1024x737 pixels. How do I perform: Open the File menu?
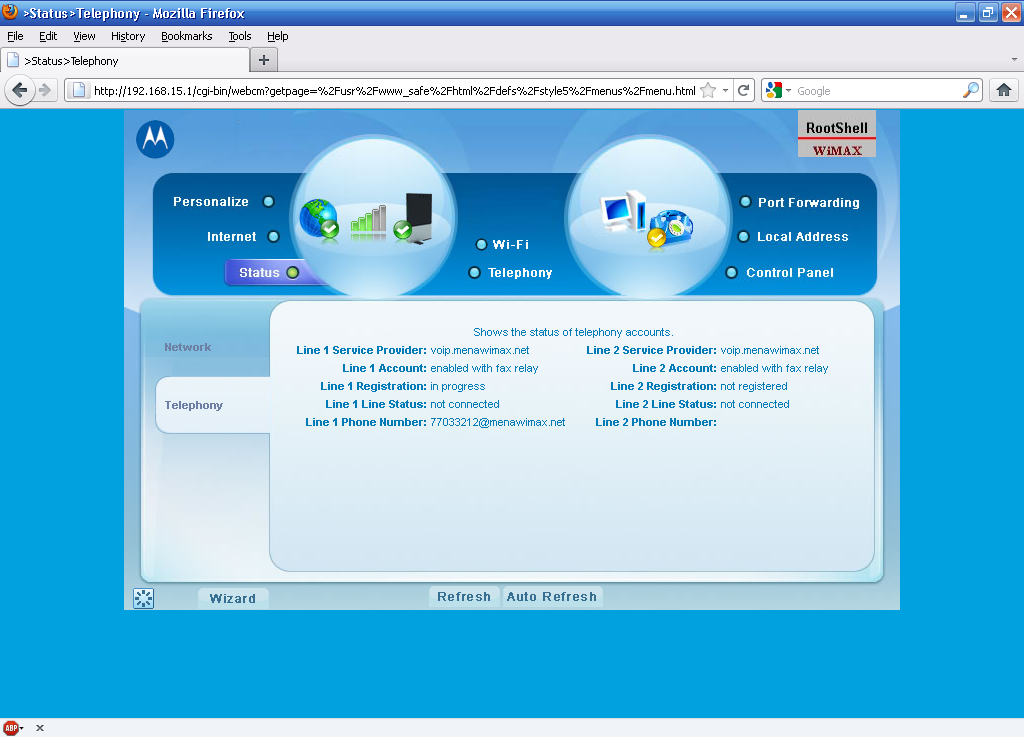[15, 36]
